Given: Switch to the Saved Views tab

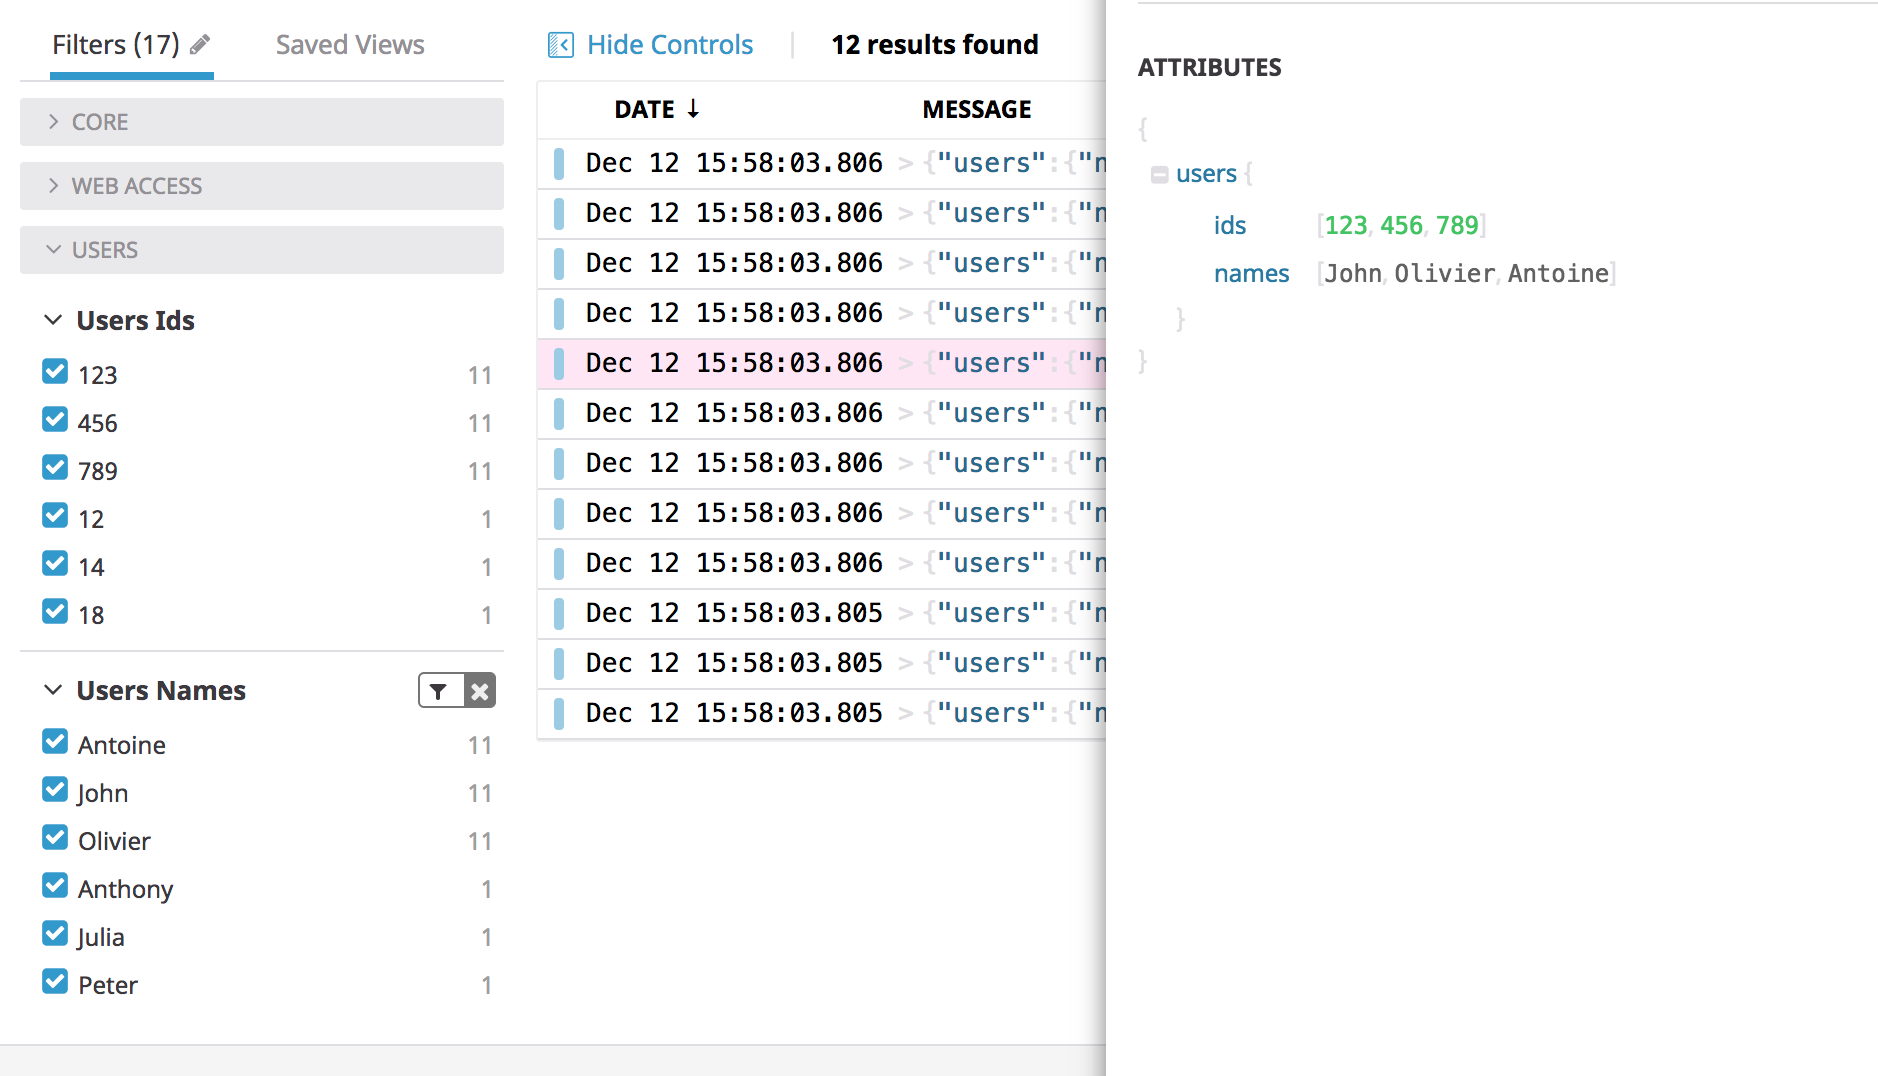Looking at the screenshot, I should (350, 45).
